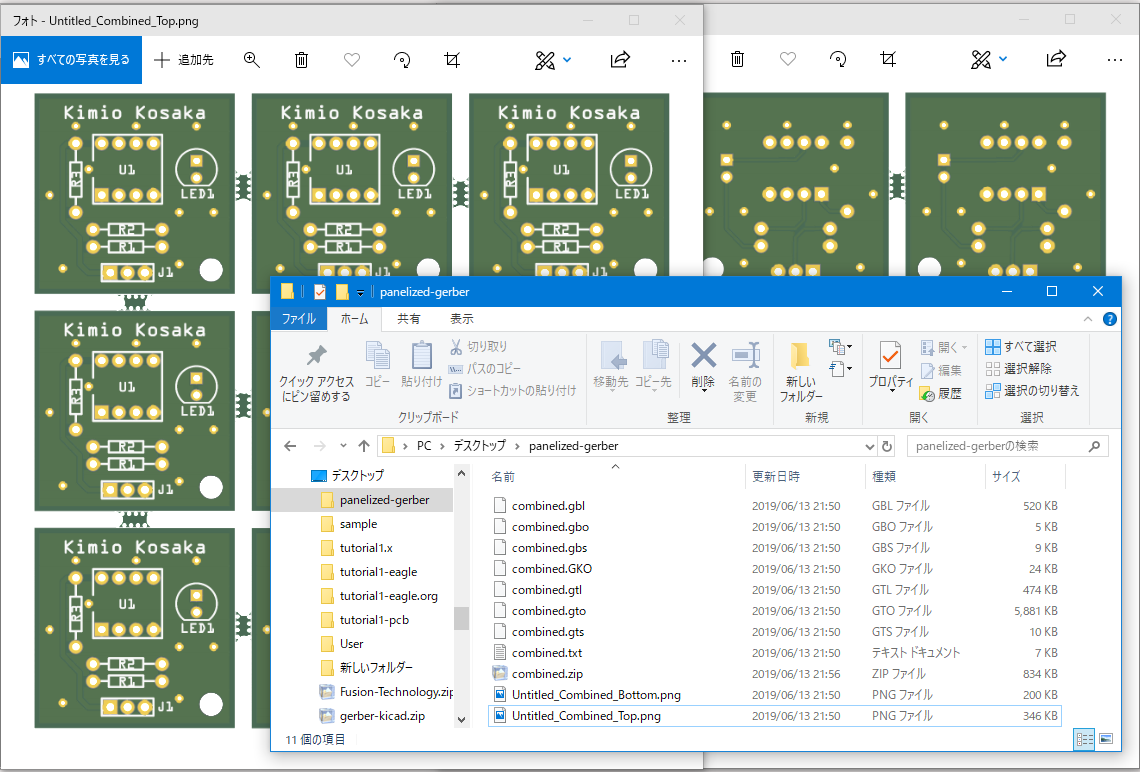Open the new item dropdown in 新規 group
The height and width of the screenshot is (772, 1140).
(x=840, y=347)
